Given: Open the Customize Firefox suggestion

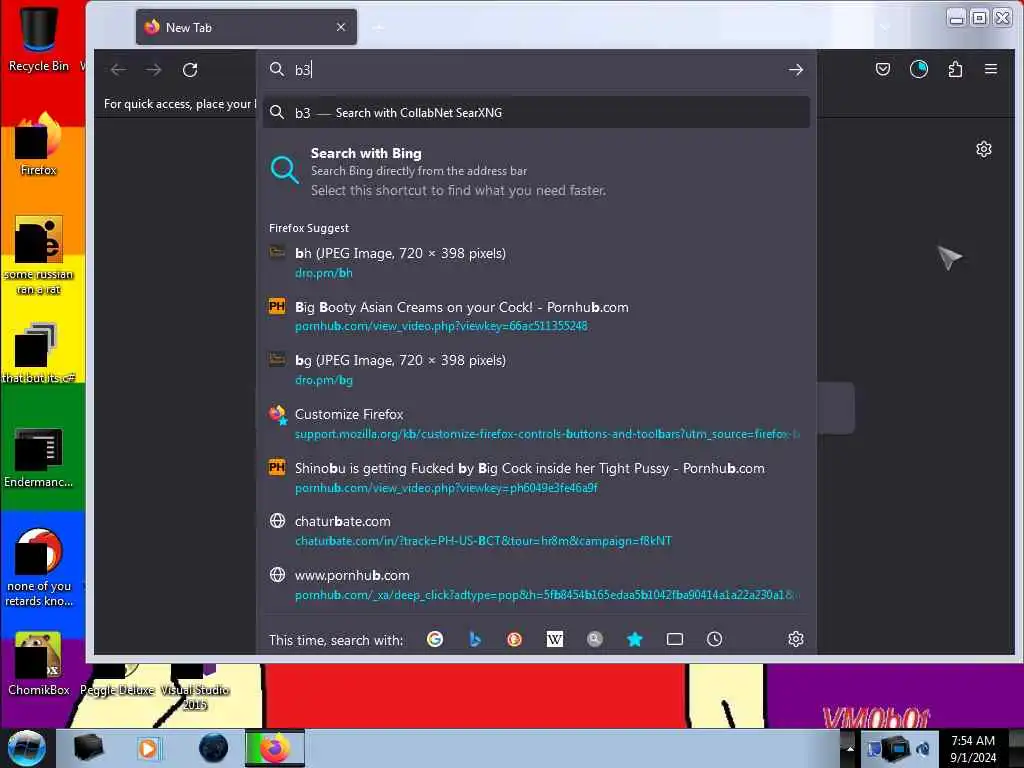Looking at the screenshot, I should tap(536, 423).
